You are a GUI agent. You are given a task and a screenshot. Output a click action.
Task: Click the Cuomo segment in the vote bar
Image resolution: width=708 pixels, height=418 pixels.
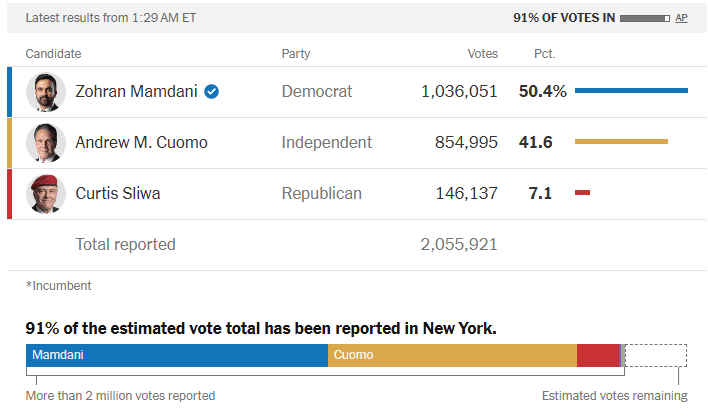pos(452,355)
